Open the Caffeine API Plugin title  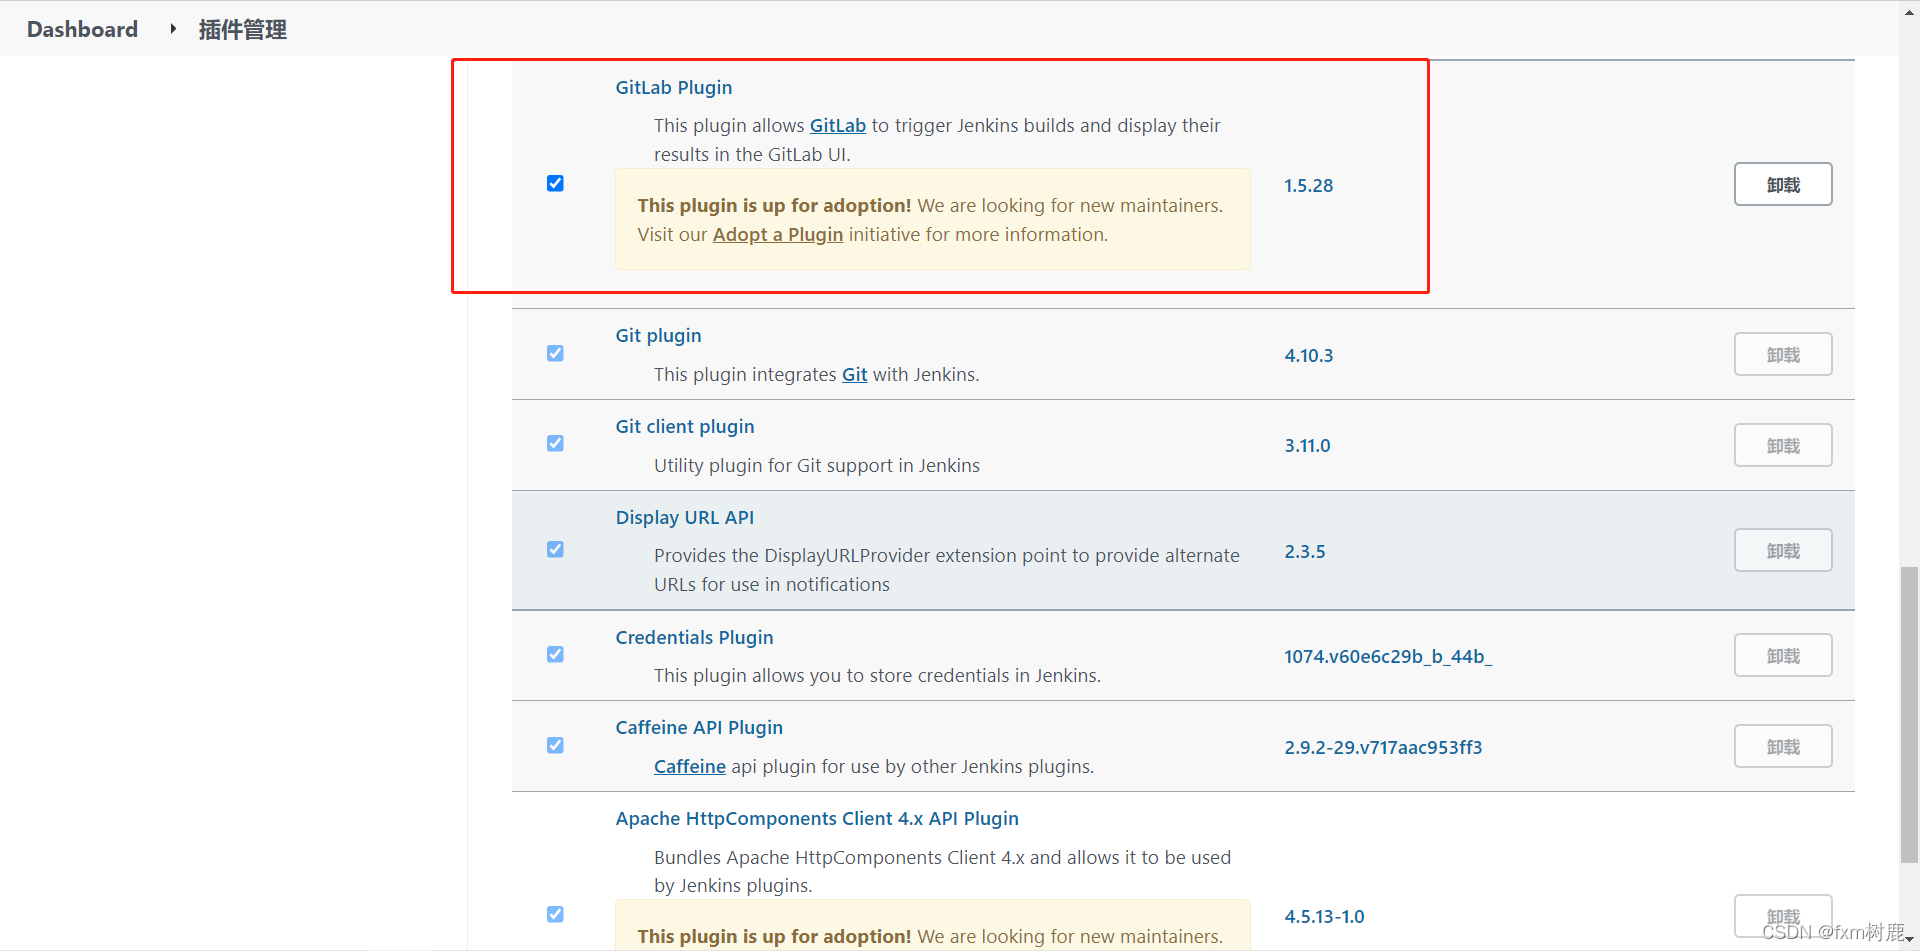click(x=699, y=727)
